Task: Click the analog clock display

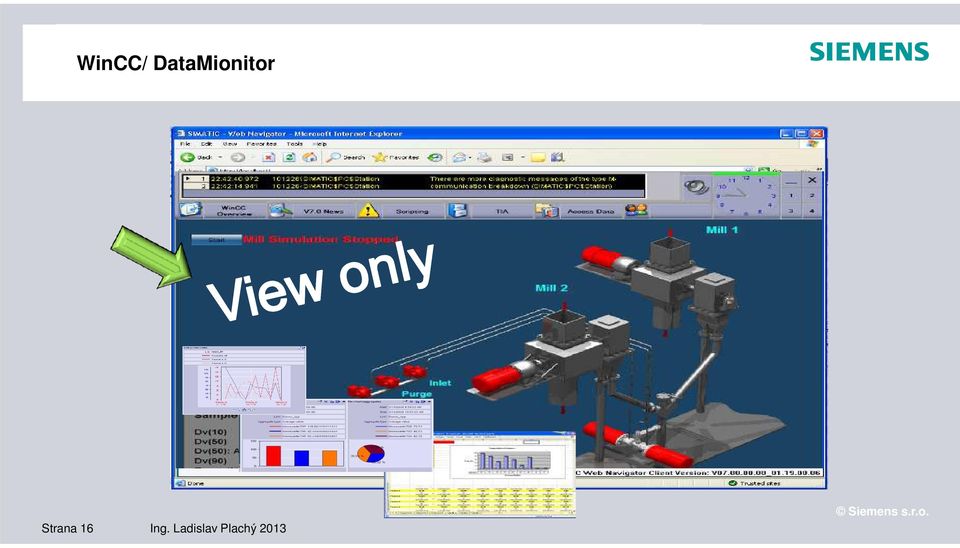Action: (746, 195)
